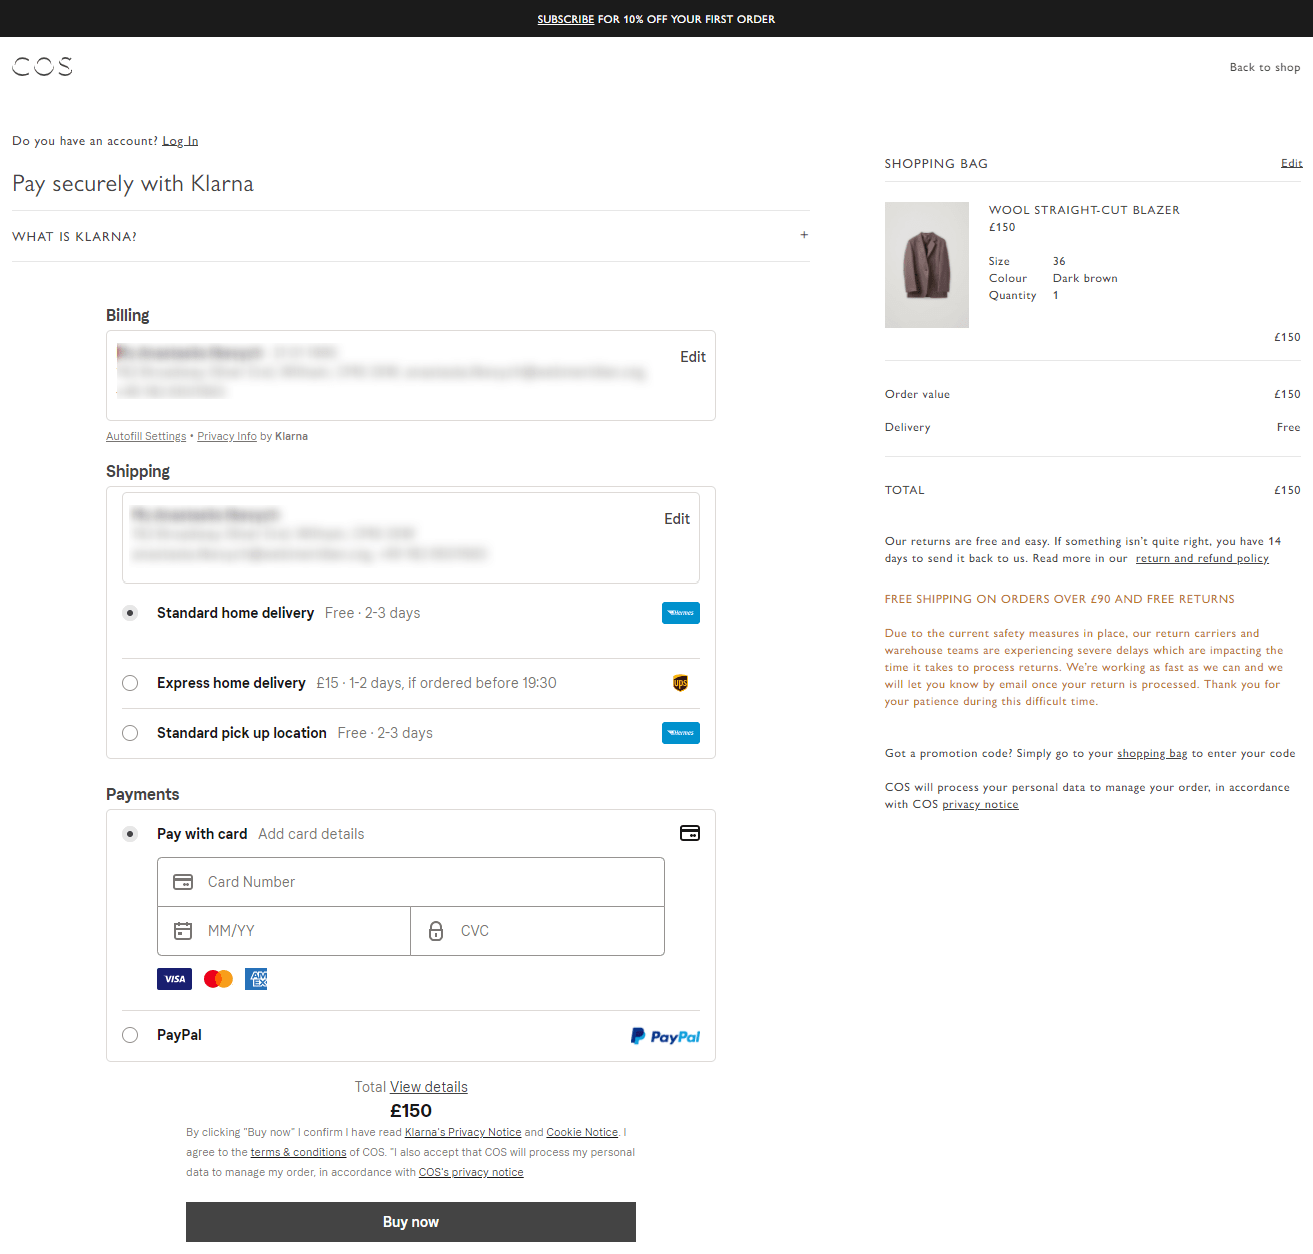Click the Log In link
This screenshot has width=1313, height=1254.
click(x=180, y=141)
